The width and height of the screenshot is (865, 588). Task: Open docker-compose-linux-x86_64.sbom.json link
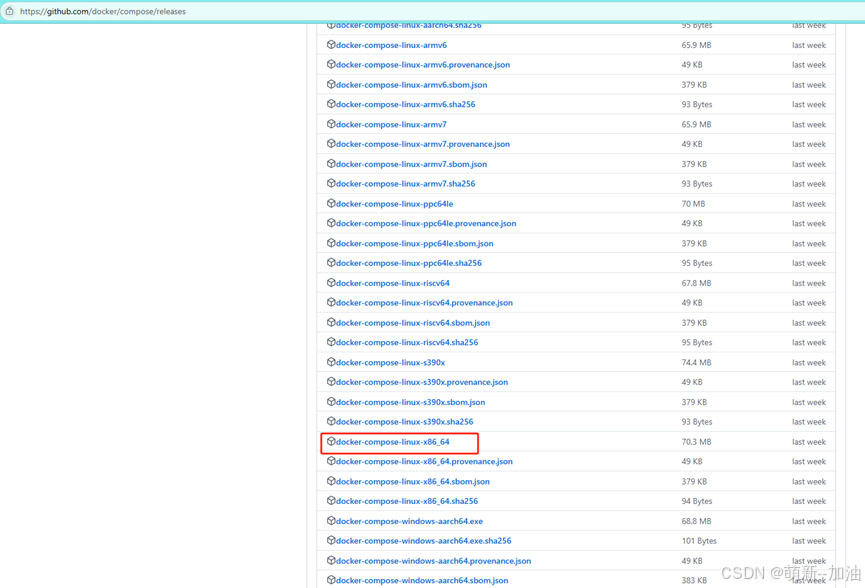(x=413, y=482)
